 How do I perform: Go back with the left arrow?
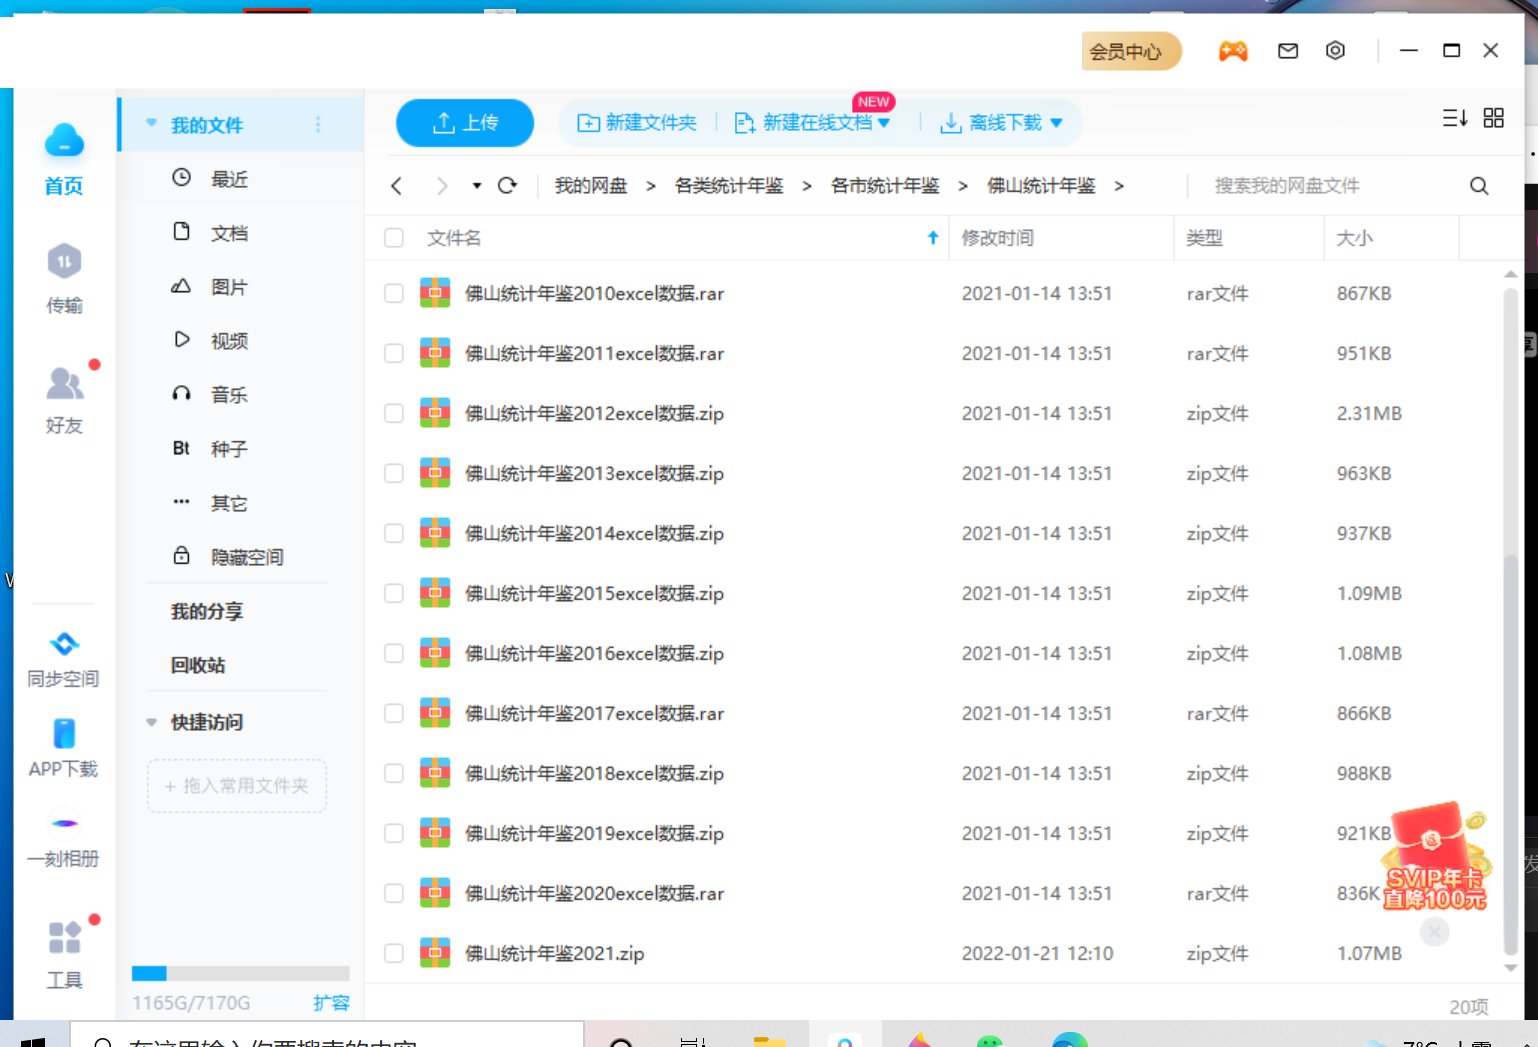coord(397,186)
